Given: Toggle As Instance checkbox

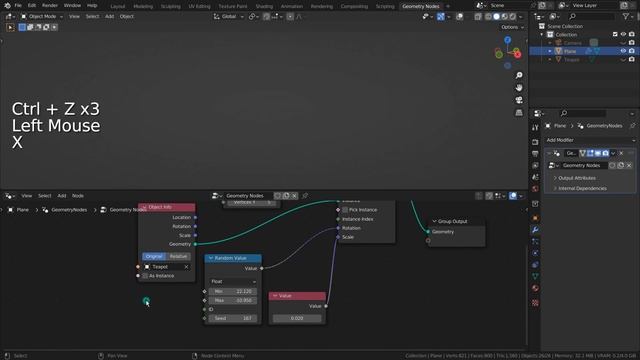Looking at the screenshot, I should click(x=145, y=276).
